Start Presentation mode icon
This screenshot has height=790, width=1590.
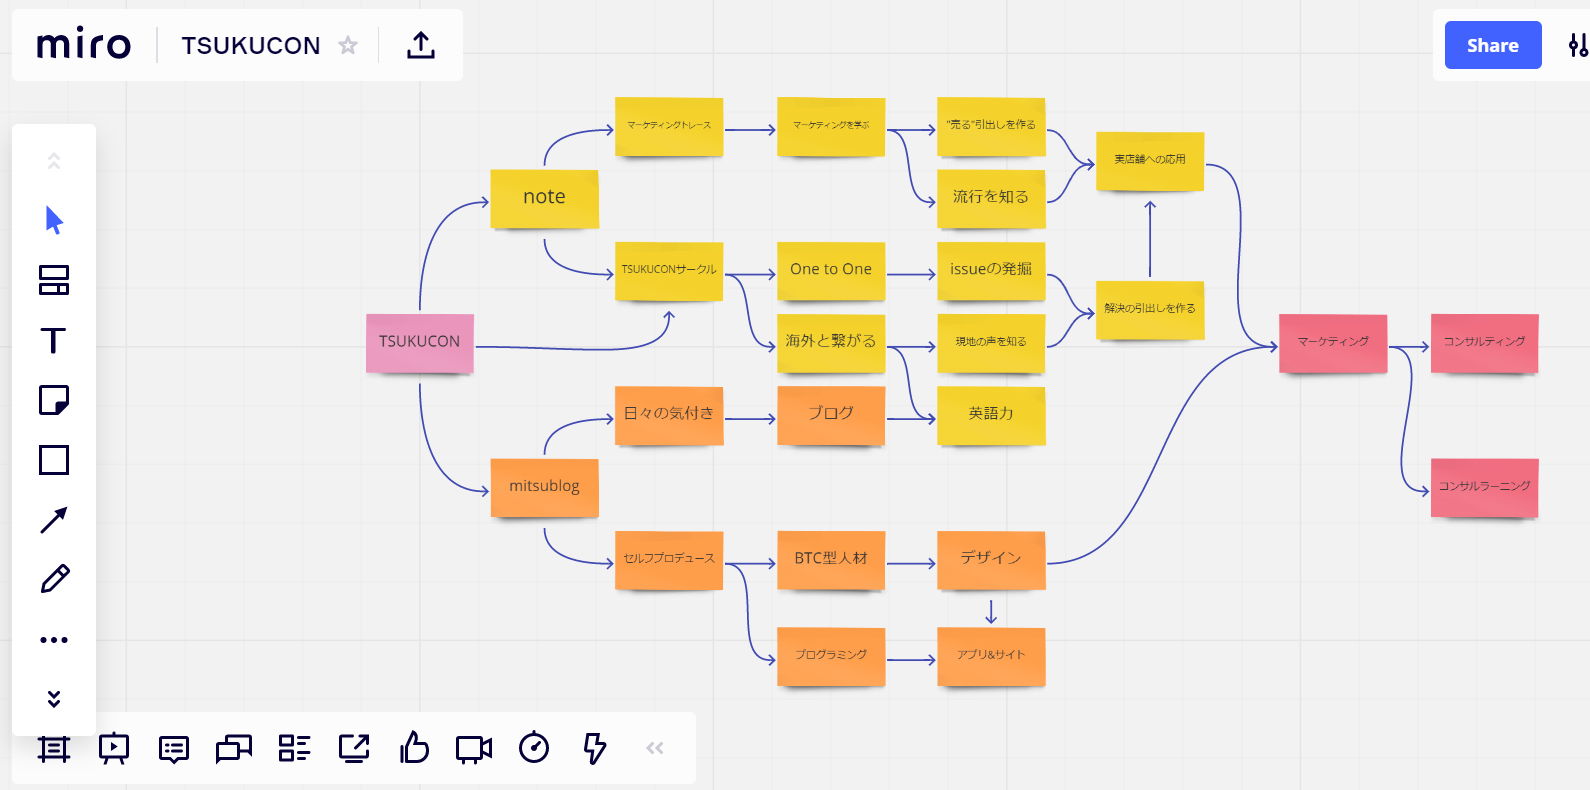pos(114,748)
